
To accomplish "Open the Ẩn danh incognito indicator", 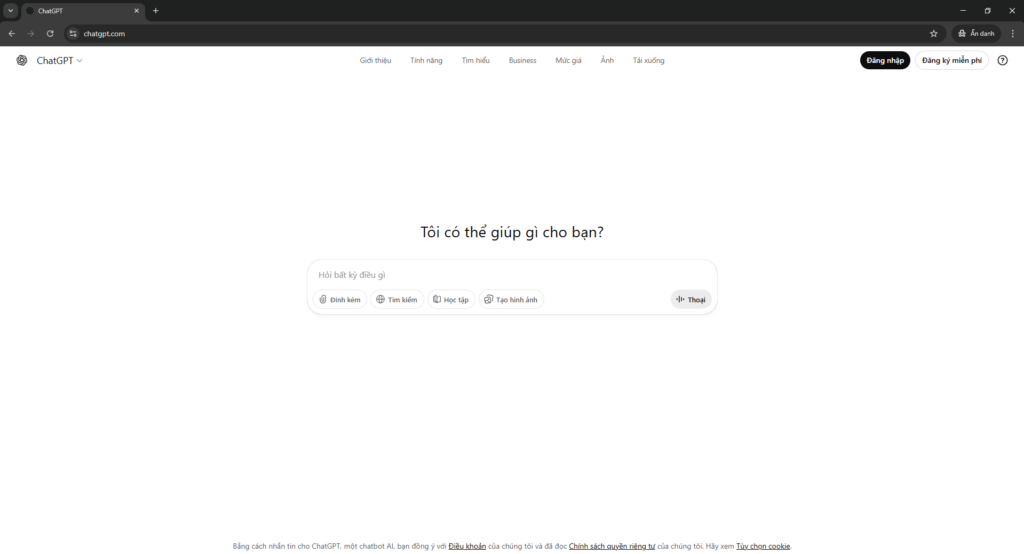I will pos(975,33).
